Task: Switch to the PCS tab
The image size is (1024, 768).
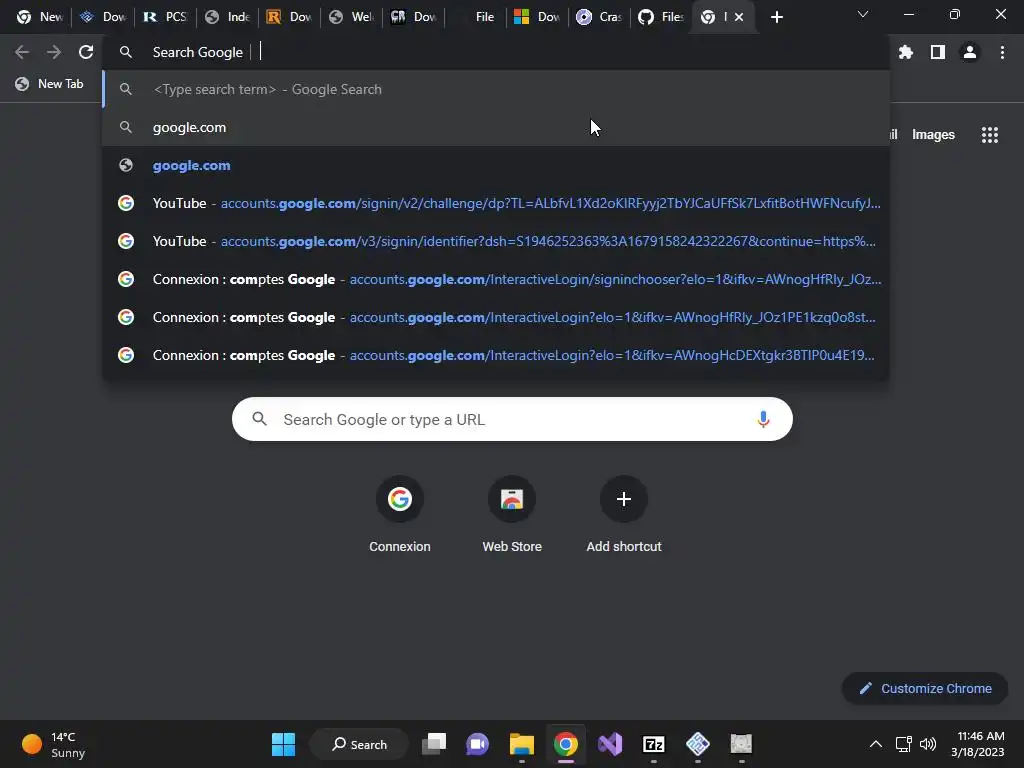Action: pyautogui.click(x=165, y=17)
